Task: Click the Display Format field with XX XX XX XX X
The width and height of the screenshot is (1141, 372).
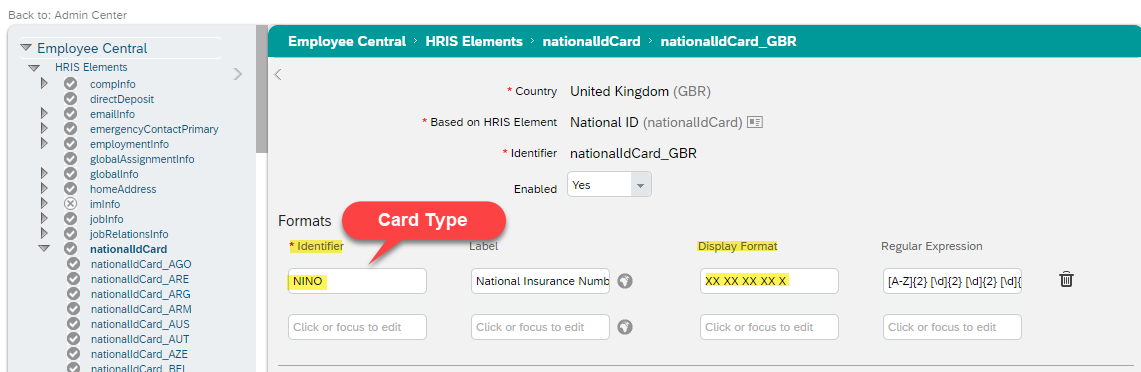Action: [x=769, y=280]
